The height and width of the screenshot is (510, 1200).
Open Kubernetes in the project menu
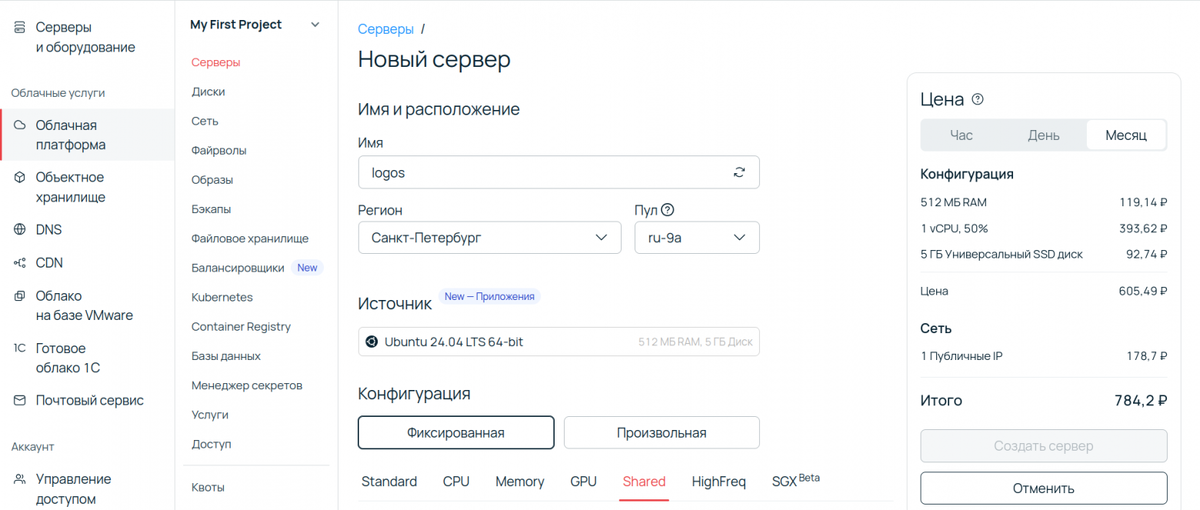(x=222, y=297)
